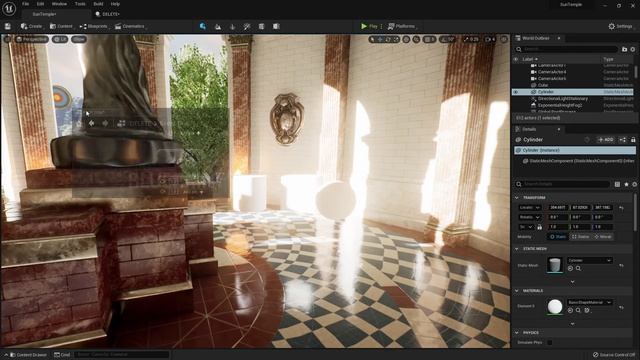The width and height of the screenshot is (640, 360).
Task: Reset Static Mesh to default arrow
Action: click(x=621, y=265)
